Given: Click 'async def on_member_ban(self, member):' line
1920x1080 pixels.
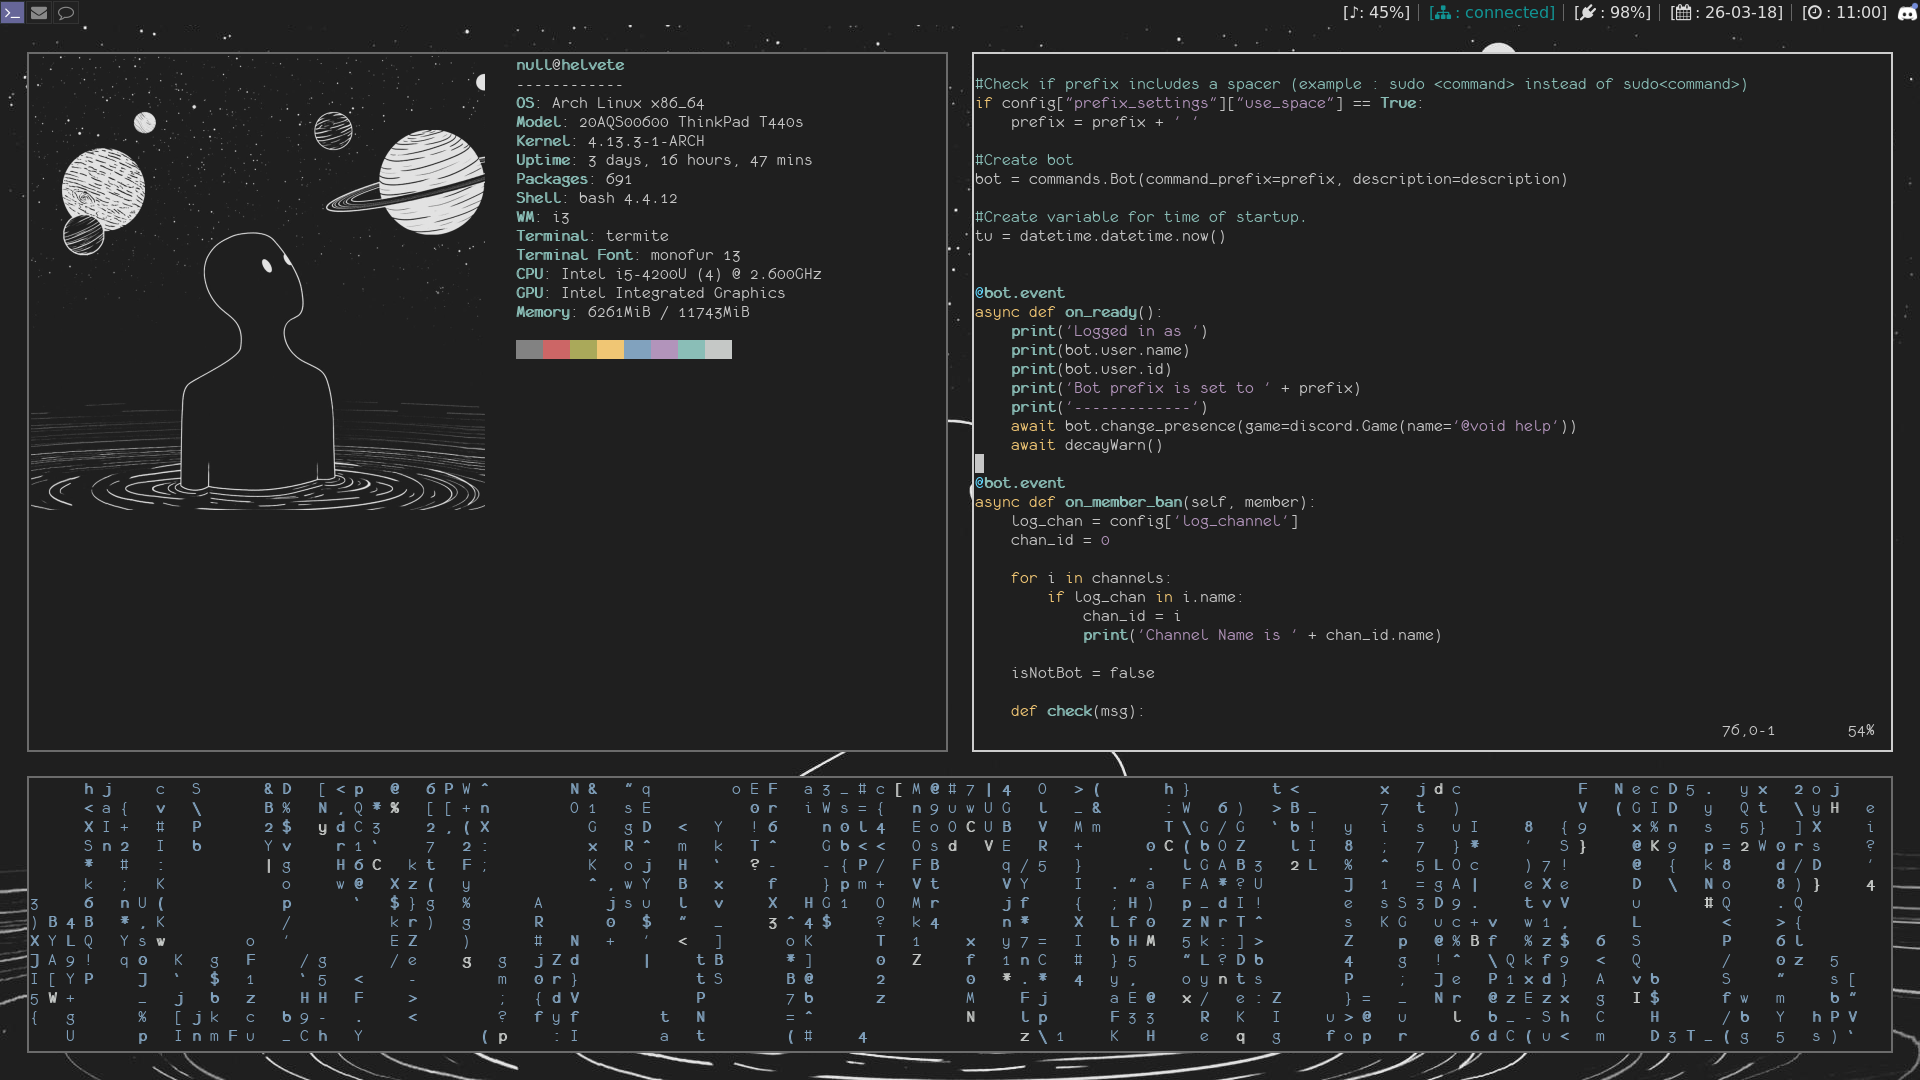Looking at the screenshot, I should [1145, 502].
